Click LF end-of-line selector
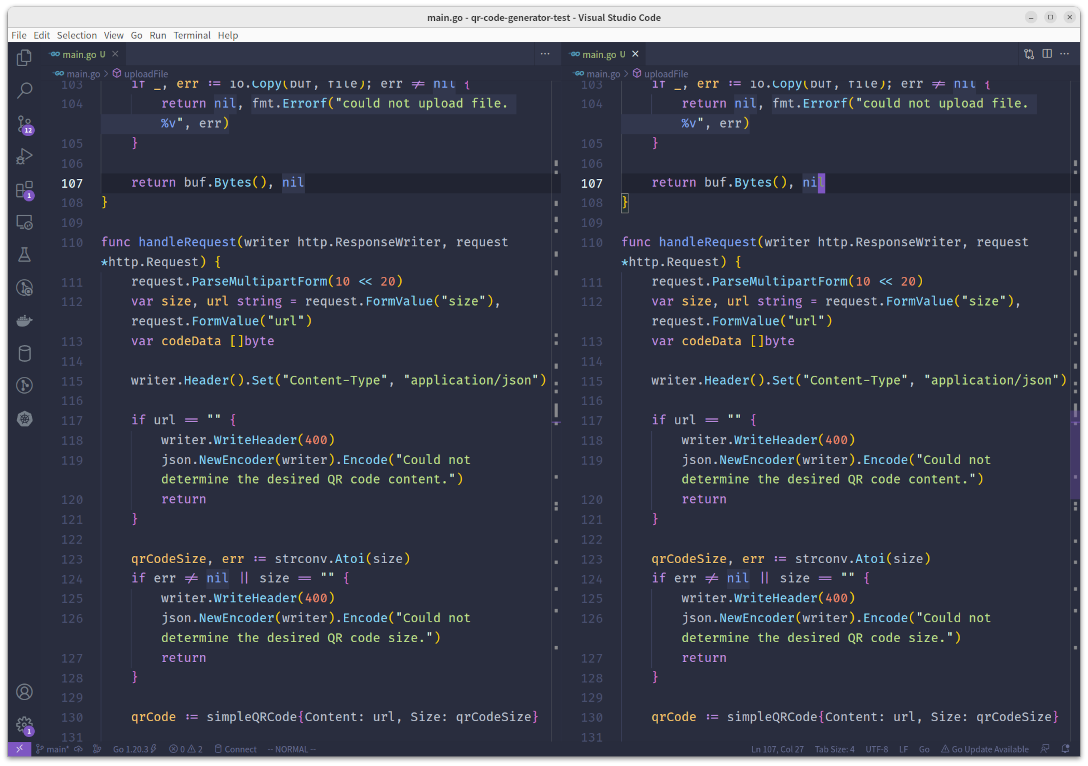 tap(903, 749)
